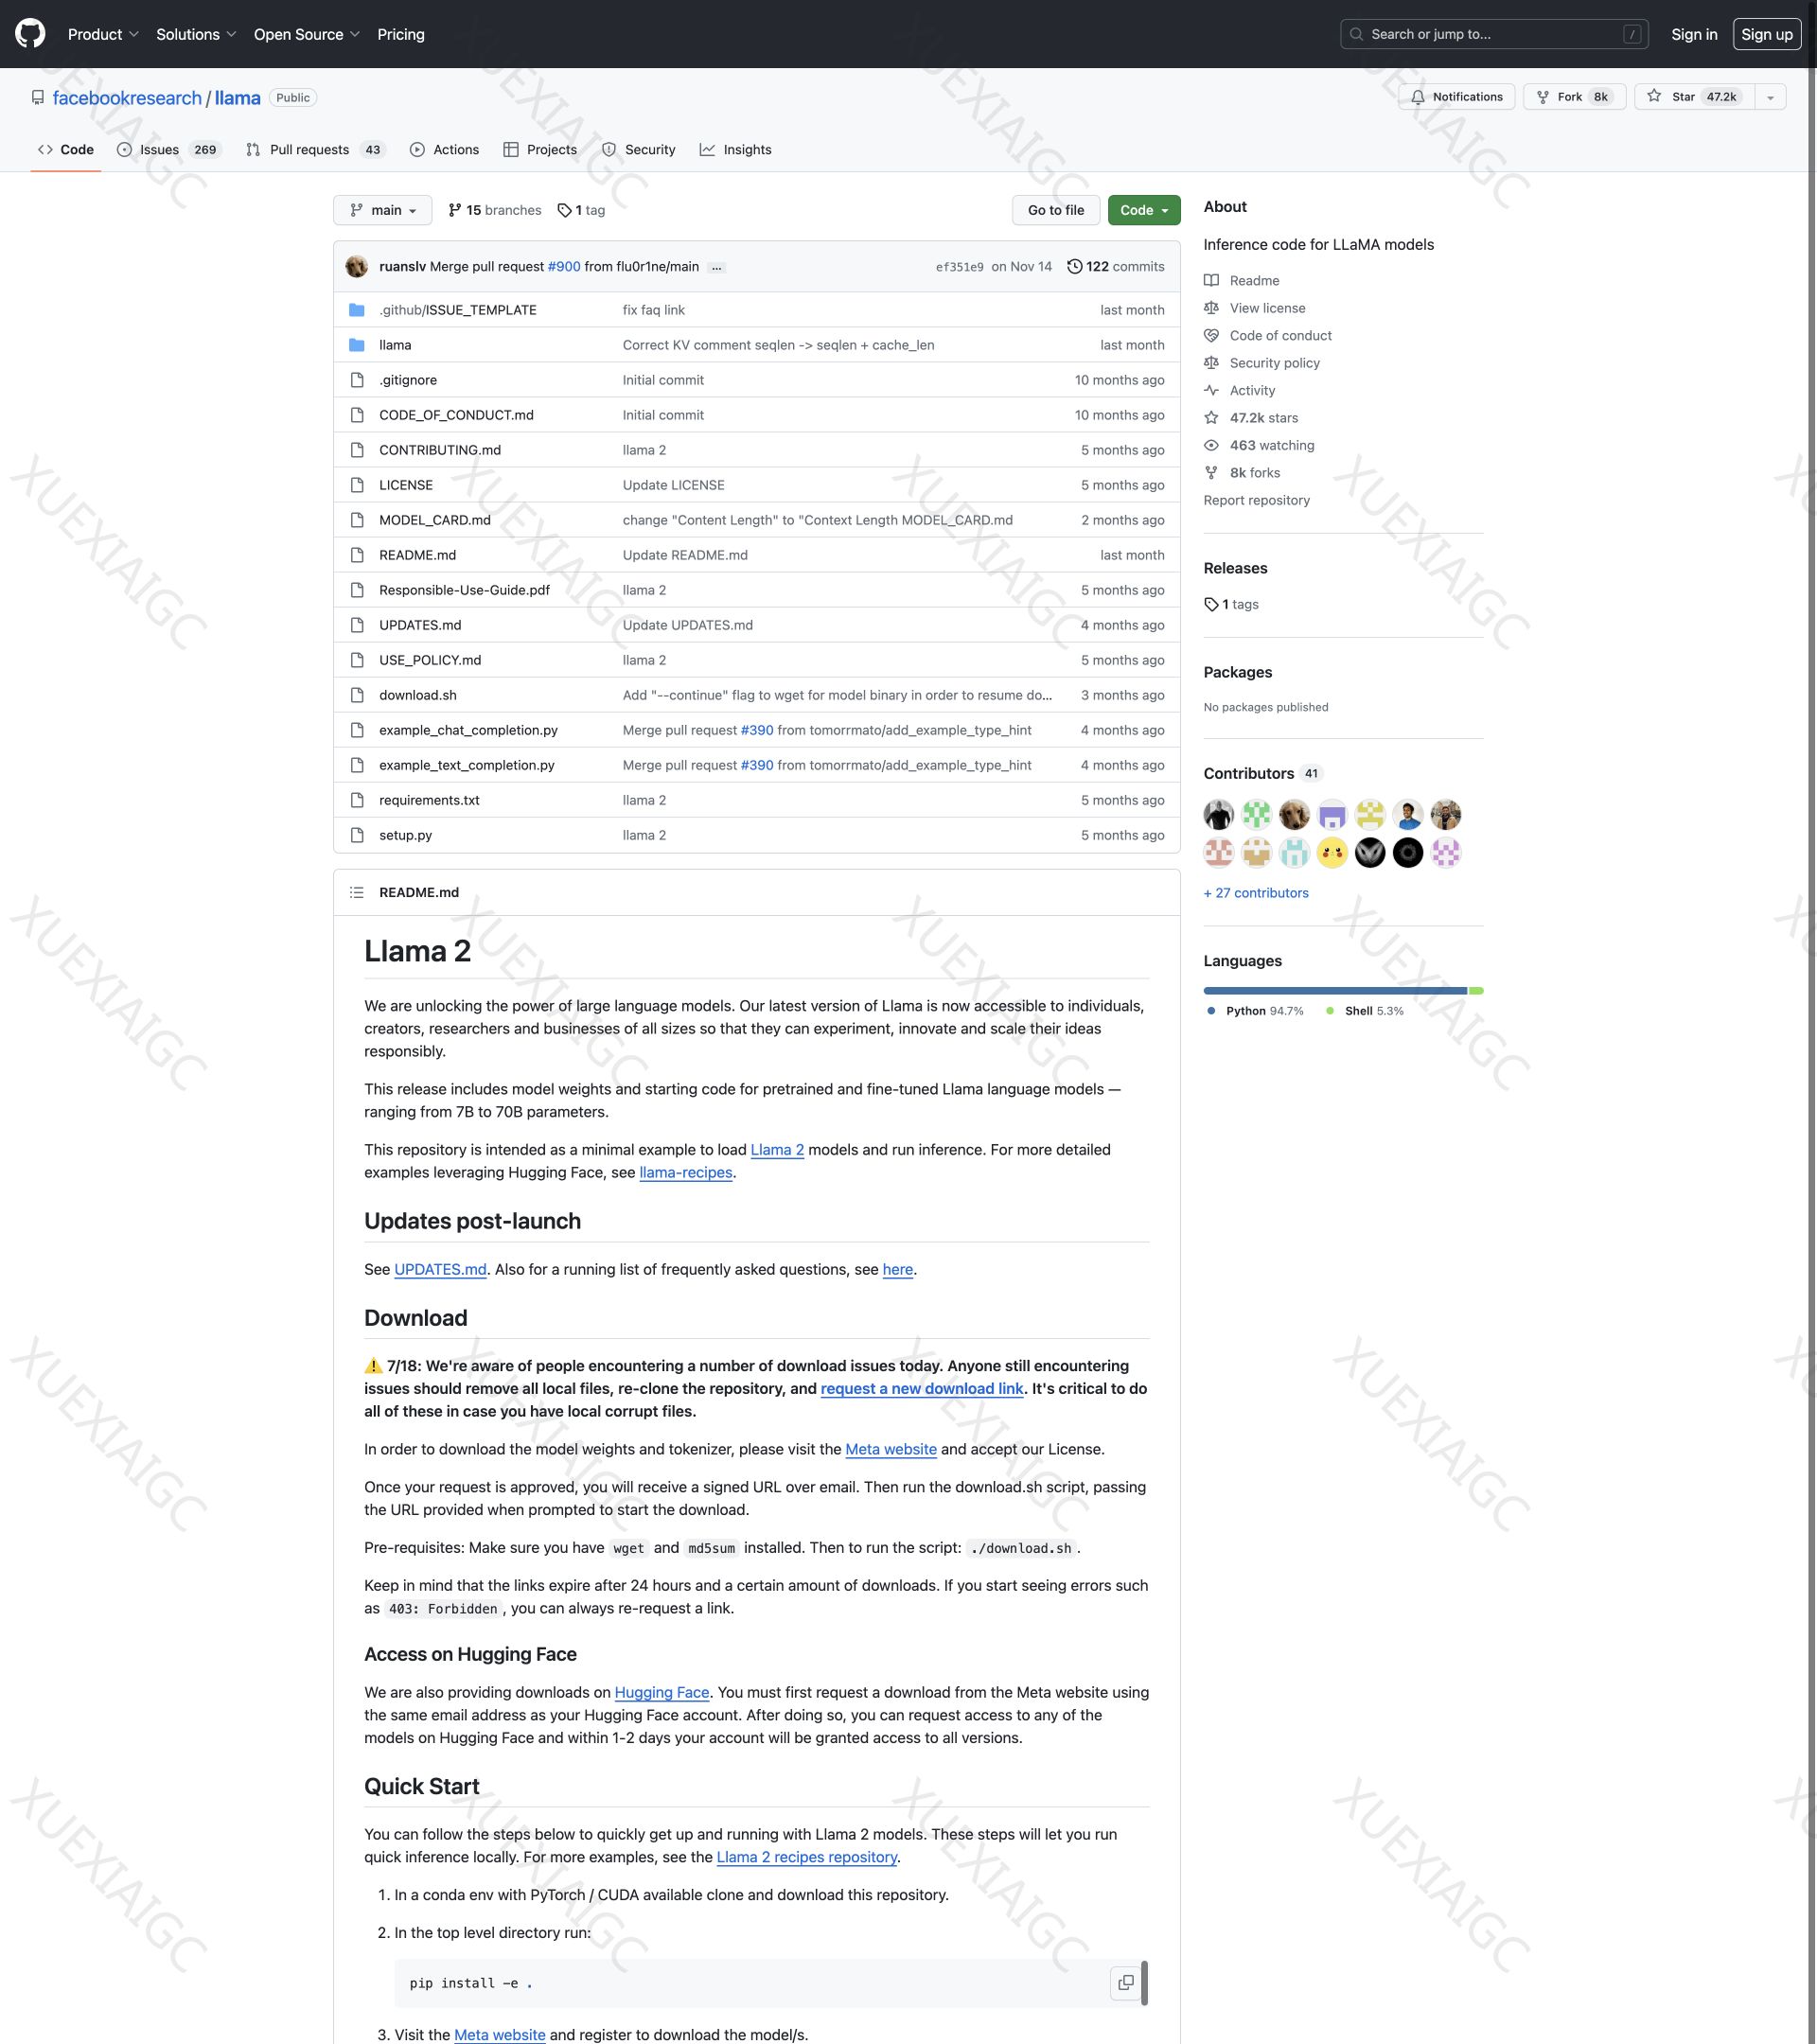
Task: Click the Notifications bell button
Action: coord(1456,97)
